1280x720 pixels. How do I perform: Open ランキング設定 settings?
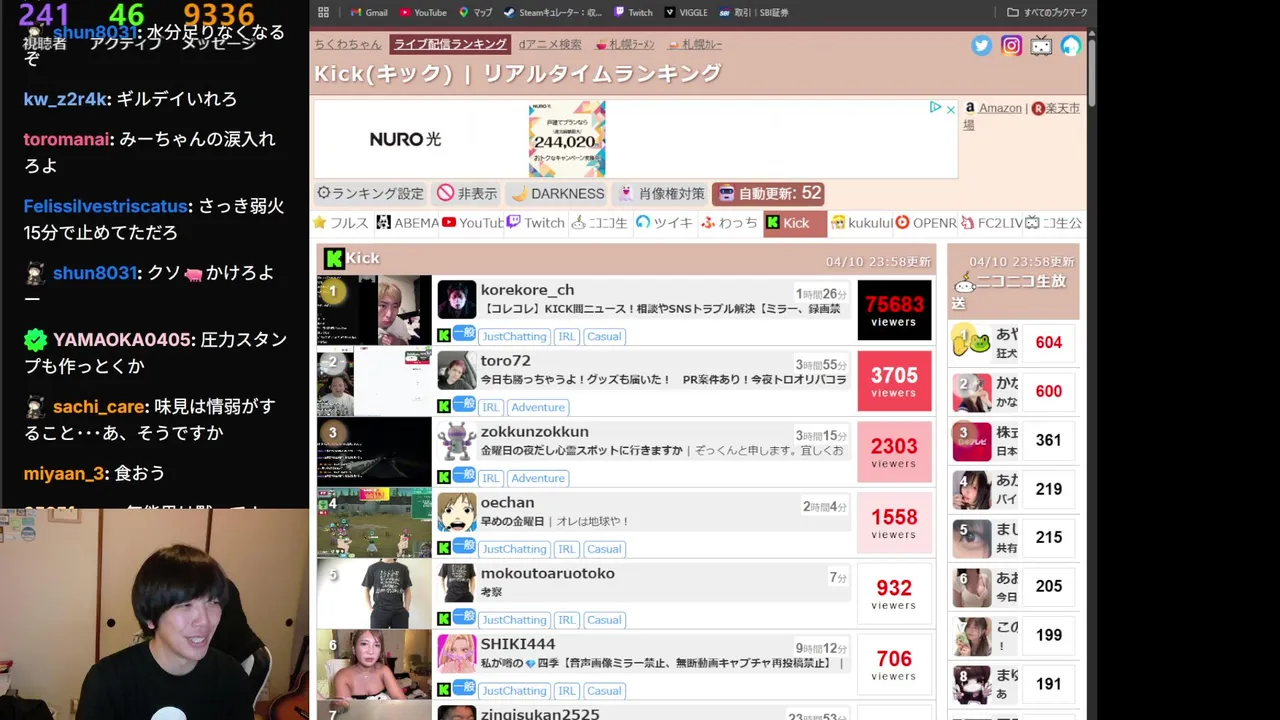370,193
